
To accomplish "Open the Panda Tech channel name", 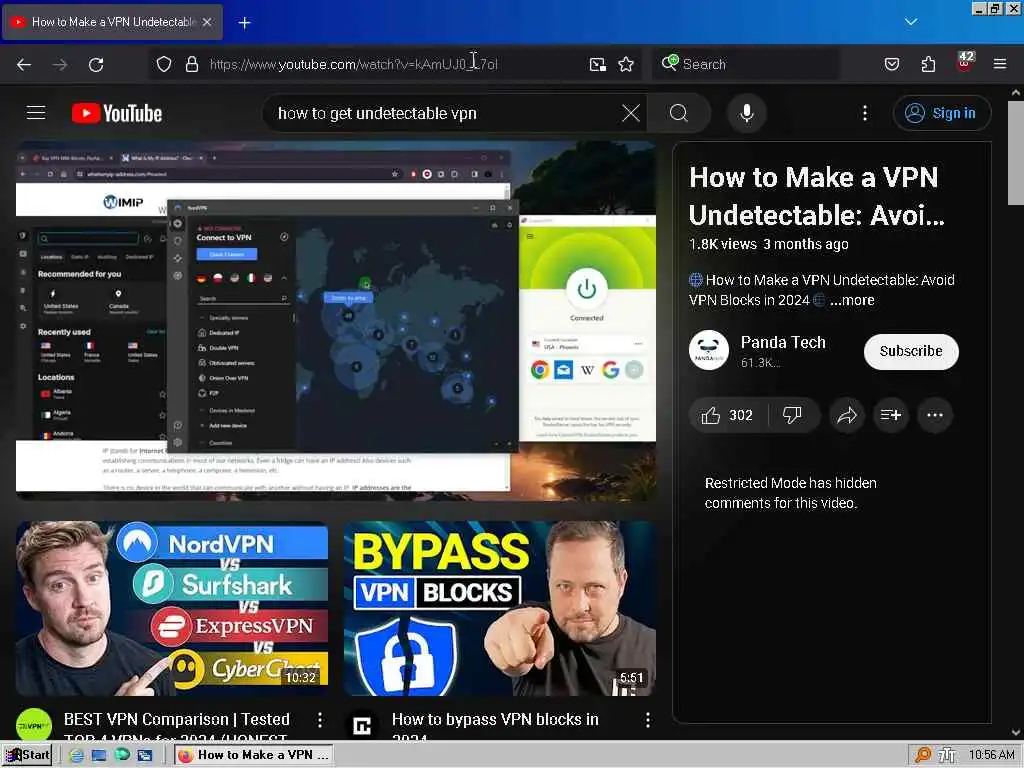I will click(x=782, y=342).
